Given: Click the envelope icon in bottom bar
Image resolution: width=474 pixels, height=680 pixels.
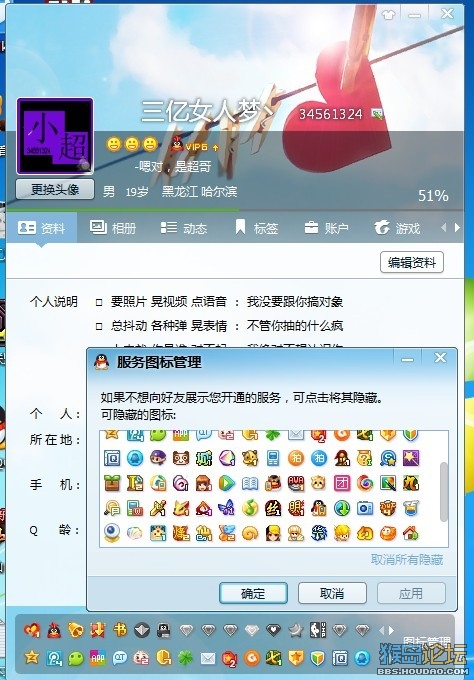Looking at the screenshot, I should click(208, 659).
